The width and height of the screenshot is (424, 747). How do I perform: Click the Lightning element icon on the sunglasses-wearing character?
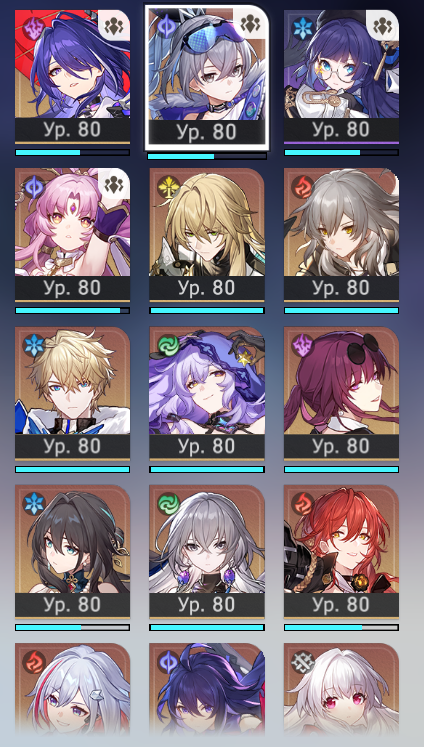point(303,345)
